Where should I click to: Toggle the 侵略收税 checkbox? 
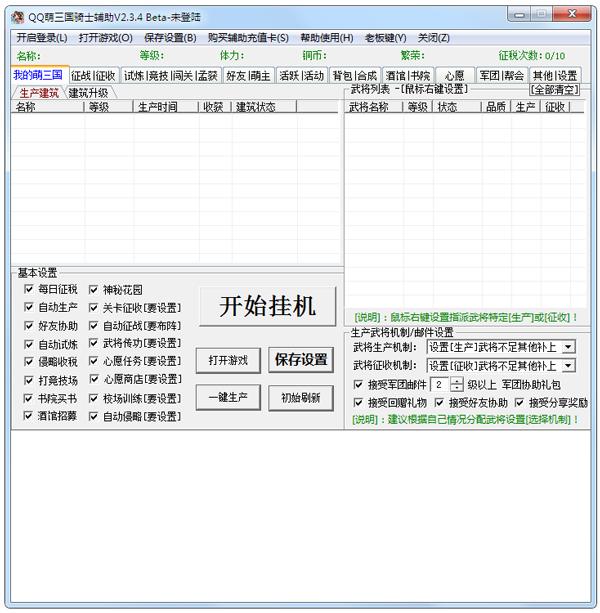point(28,362)
